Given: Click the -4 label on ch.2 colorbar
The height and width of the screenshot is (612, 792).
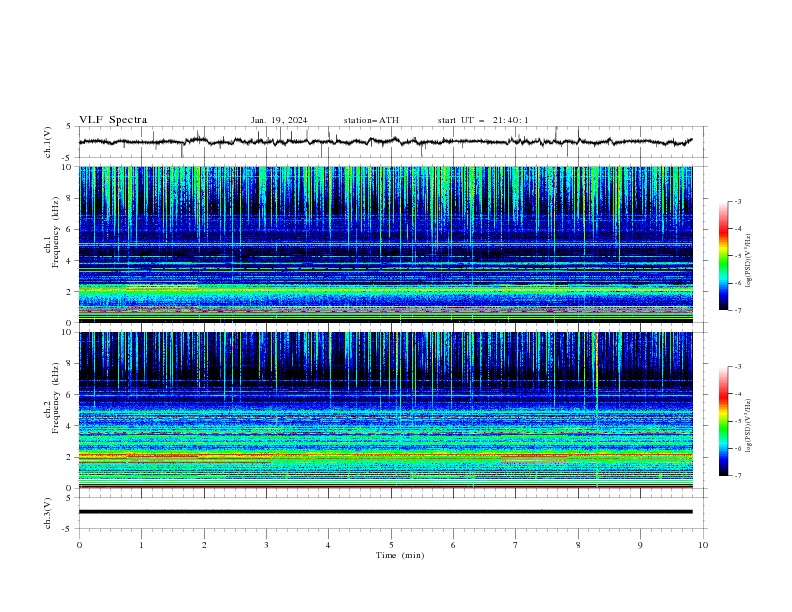Looking at the screenshot, I should pos(738,394).
